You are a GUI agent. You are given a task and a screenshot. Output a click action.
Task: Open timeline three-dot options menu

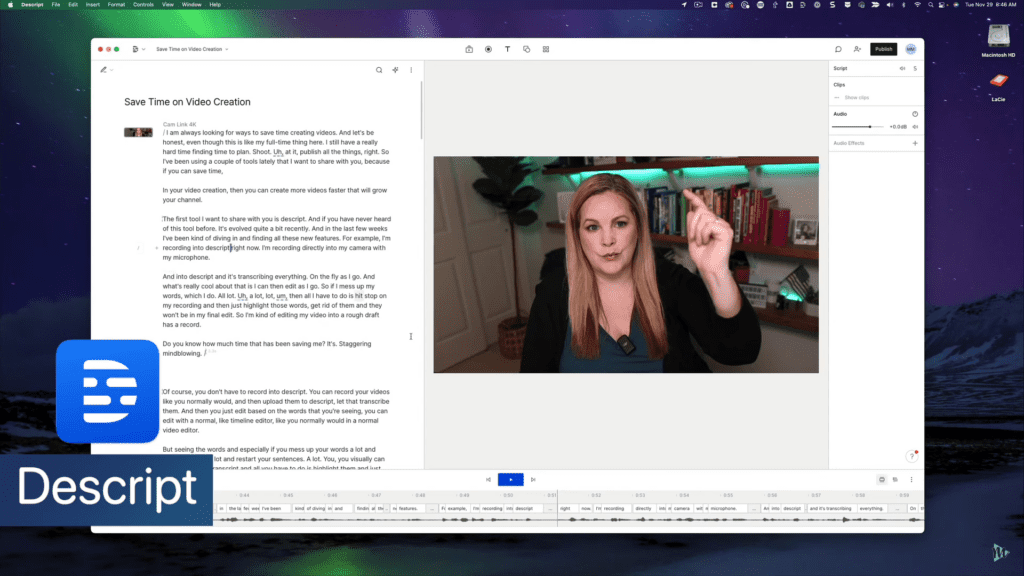[912, 480]
